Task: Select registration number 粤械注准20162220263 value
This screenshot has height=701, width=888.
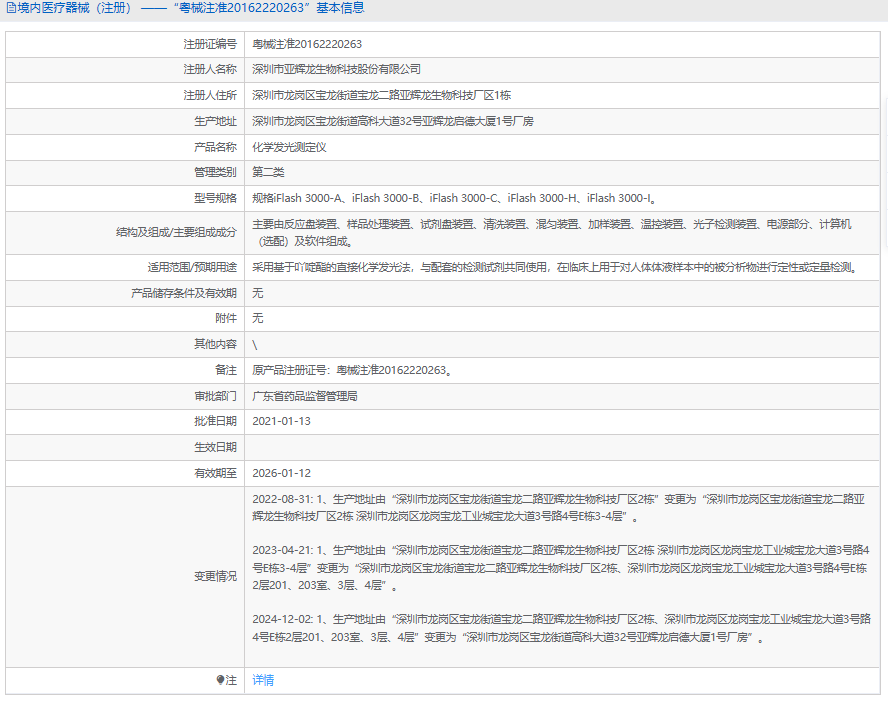Action: click(x=307, y=44)
